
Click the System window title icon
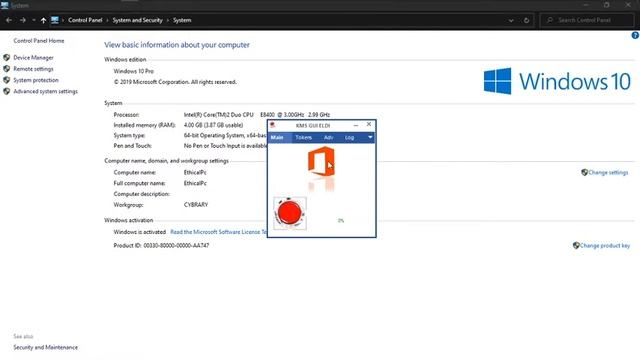[5, 5]
